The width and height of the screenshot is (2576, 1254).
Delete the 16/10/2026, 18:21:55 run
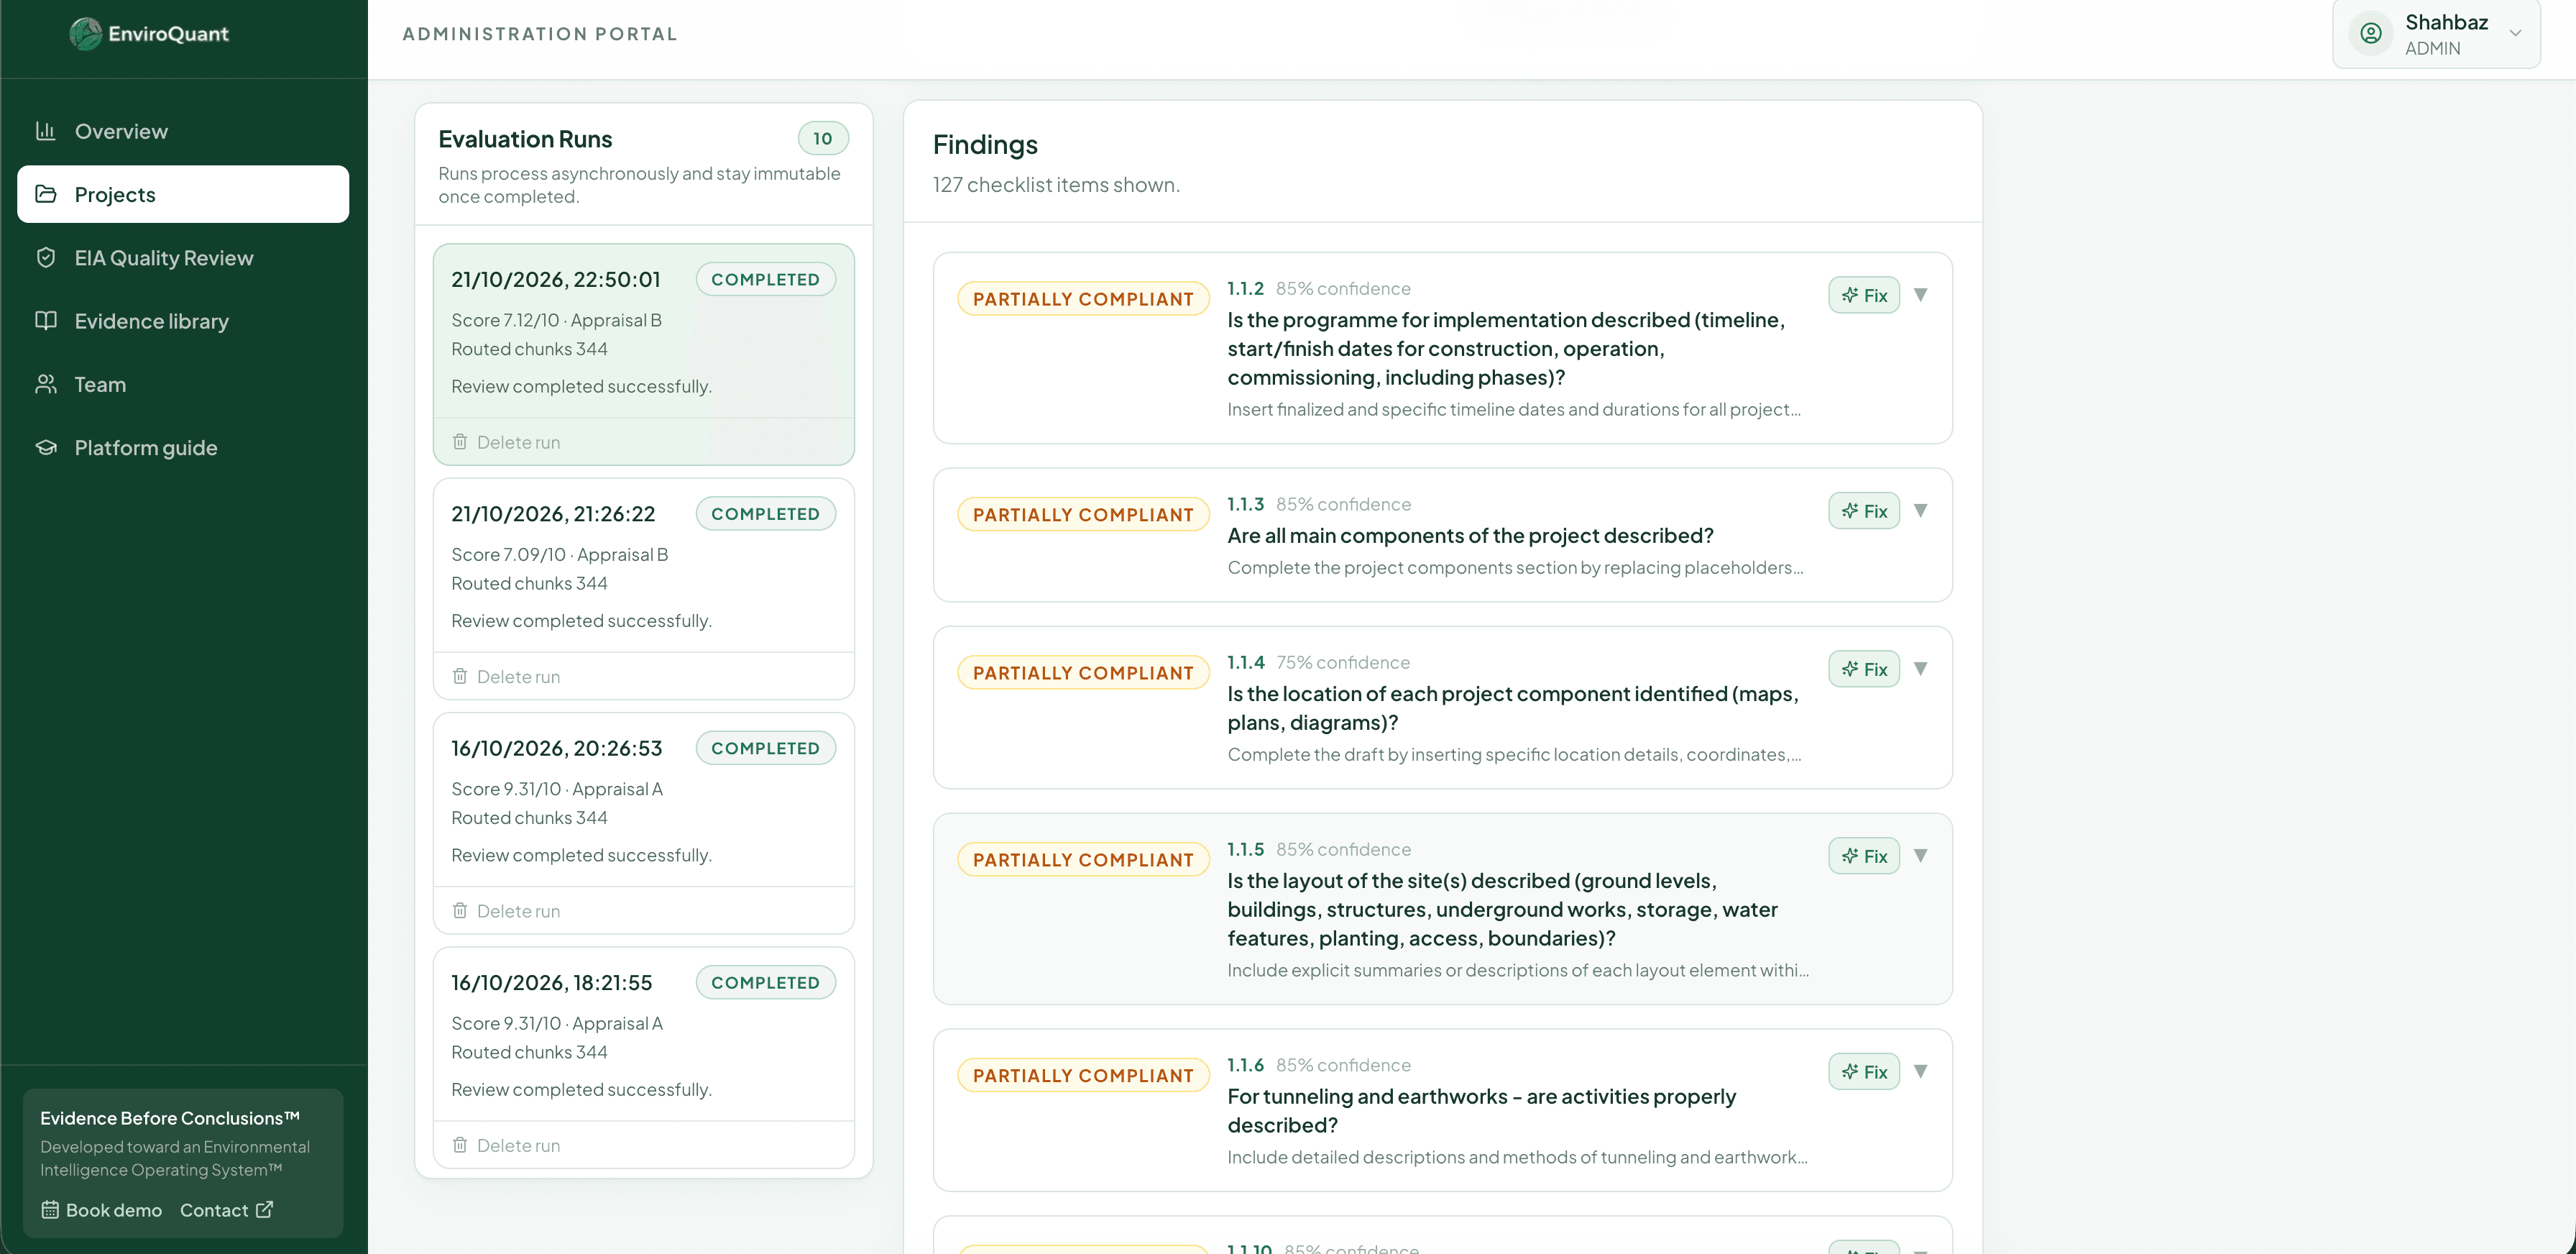506,1145
